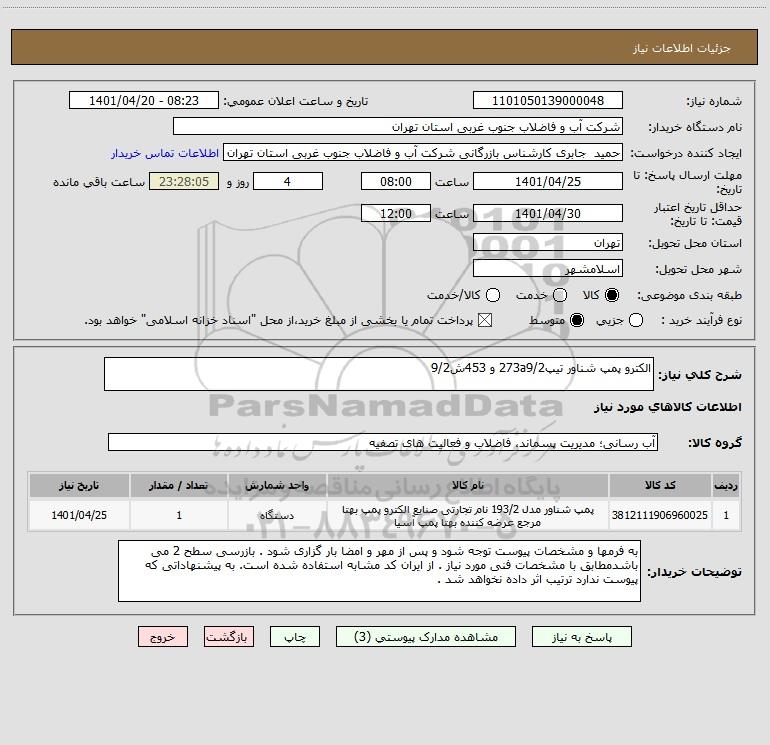
Task: Click the unit cell دستگاه
Action: (x=277, y=515)
